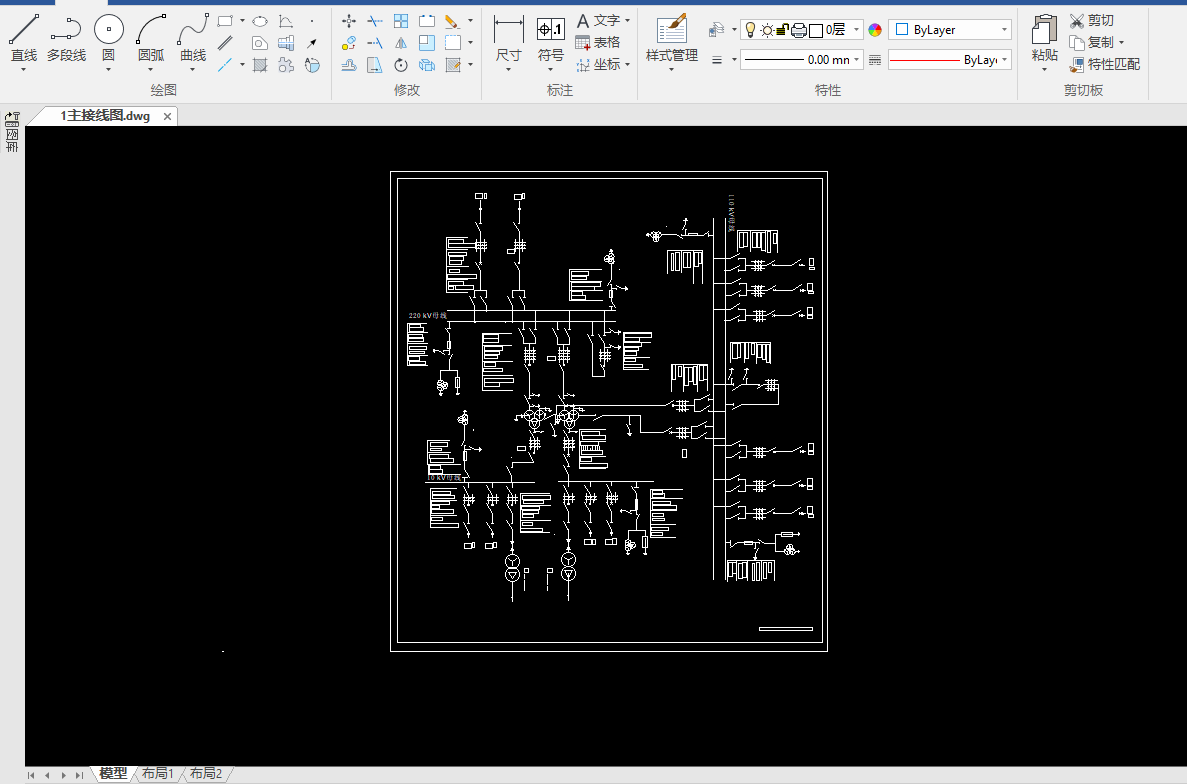This screenshot has height=784, width=1187.
Task: Select the Trim tool icon
Action: click(x=375, y=21)
